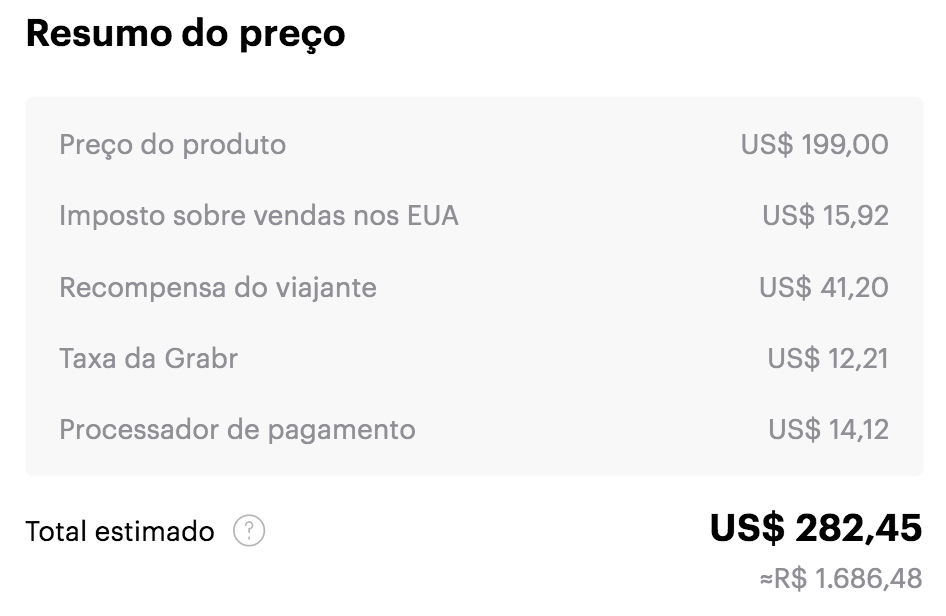Click the Recompensa do viajante label

click(218, 287)
